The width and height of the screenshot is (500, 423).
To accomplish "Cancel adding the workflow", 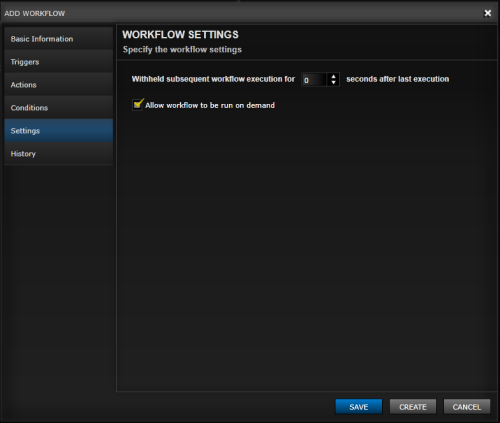I will [467, 407].
